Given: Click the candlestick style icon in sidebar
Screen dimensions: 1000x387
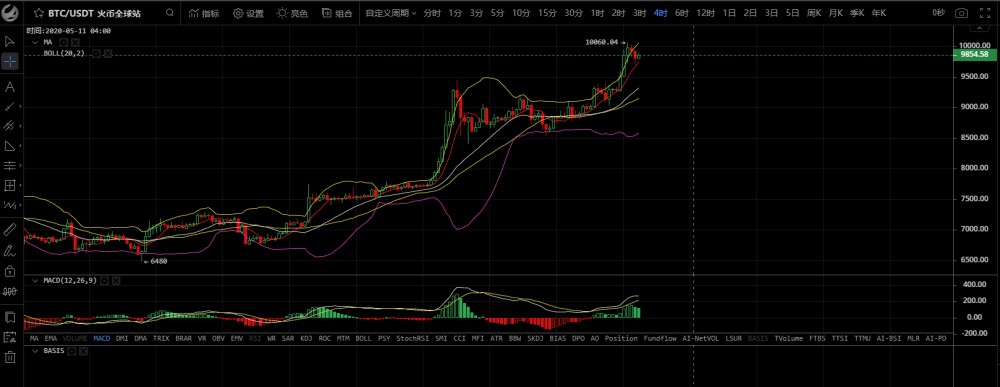Looking at the screenshot, I should (10, 291).
